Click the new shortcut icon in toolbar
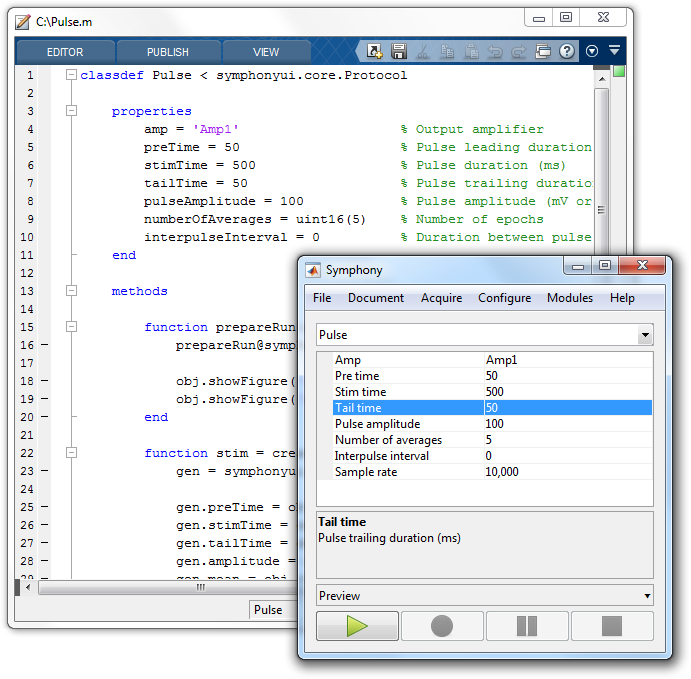 [x=375, y=51]
